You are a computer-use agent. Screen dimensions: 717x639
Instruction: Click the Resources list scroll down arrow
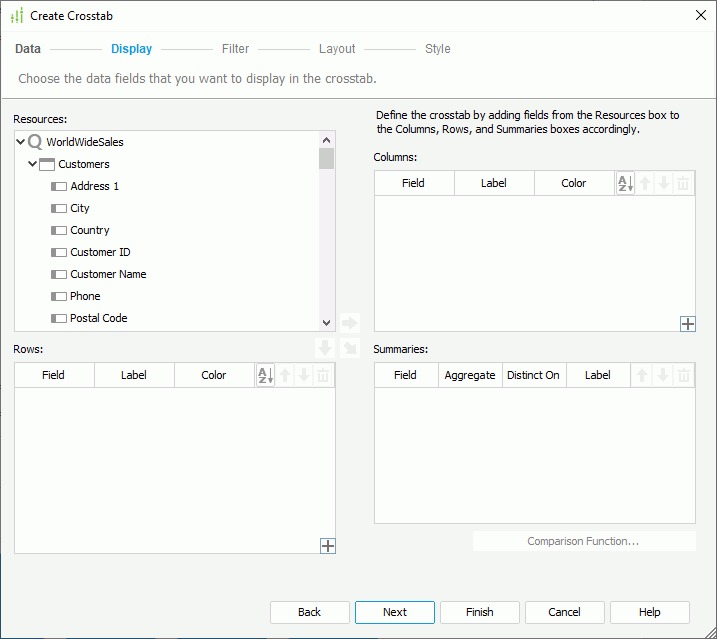tap(326, 322)
